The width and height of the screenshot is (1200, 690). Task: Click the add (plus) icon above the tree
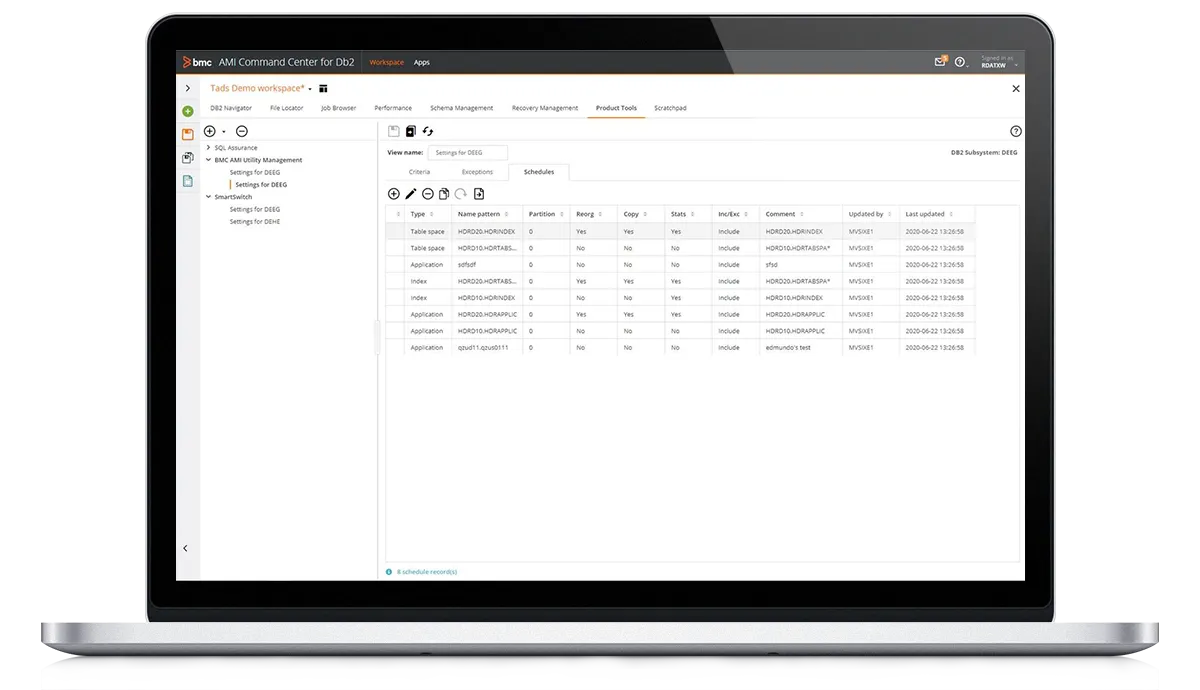210,132
